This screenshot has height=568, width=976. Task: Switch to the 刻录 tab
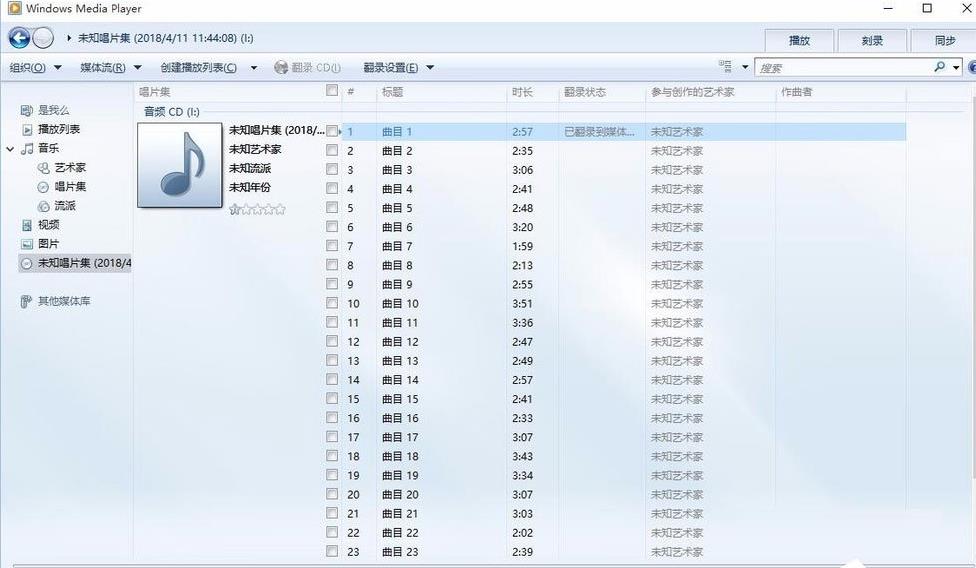872,40
